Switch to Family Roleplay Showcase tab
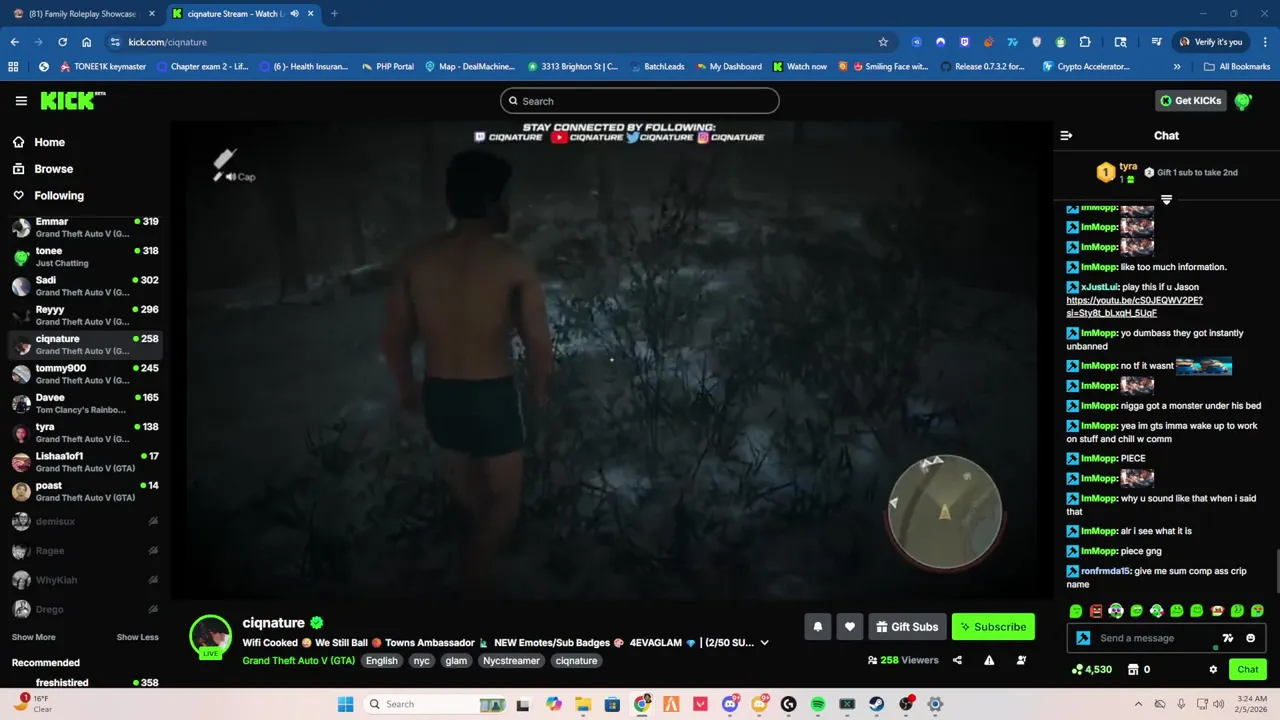This screenshot has width=1280, height=720. pyautogui.click(x=82, y=14)
